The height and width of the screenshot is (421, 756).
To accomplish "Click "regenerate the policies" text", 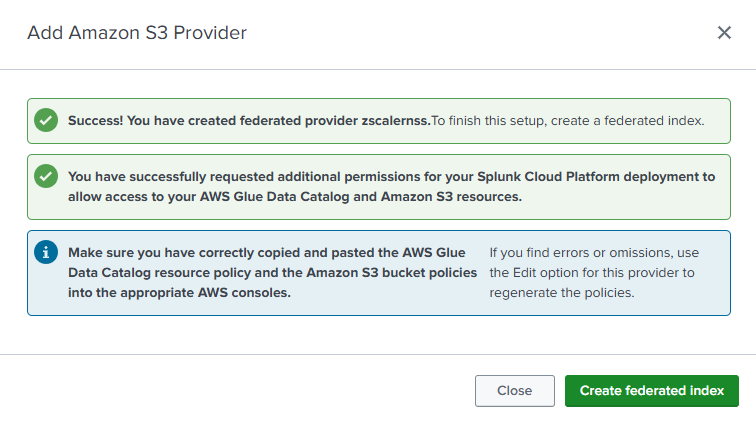I will [x=561, y=292].
